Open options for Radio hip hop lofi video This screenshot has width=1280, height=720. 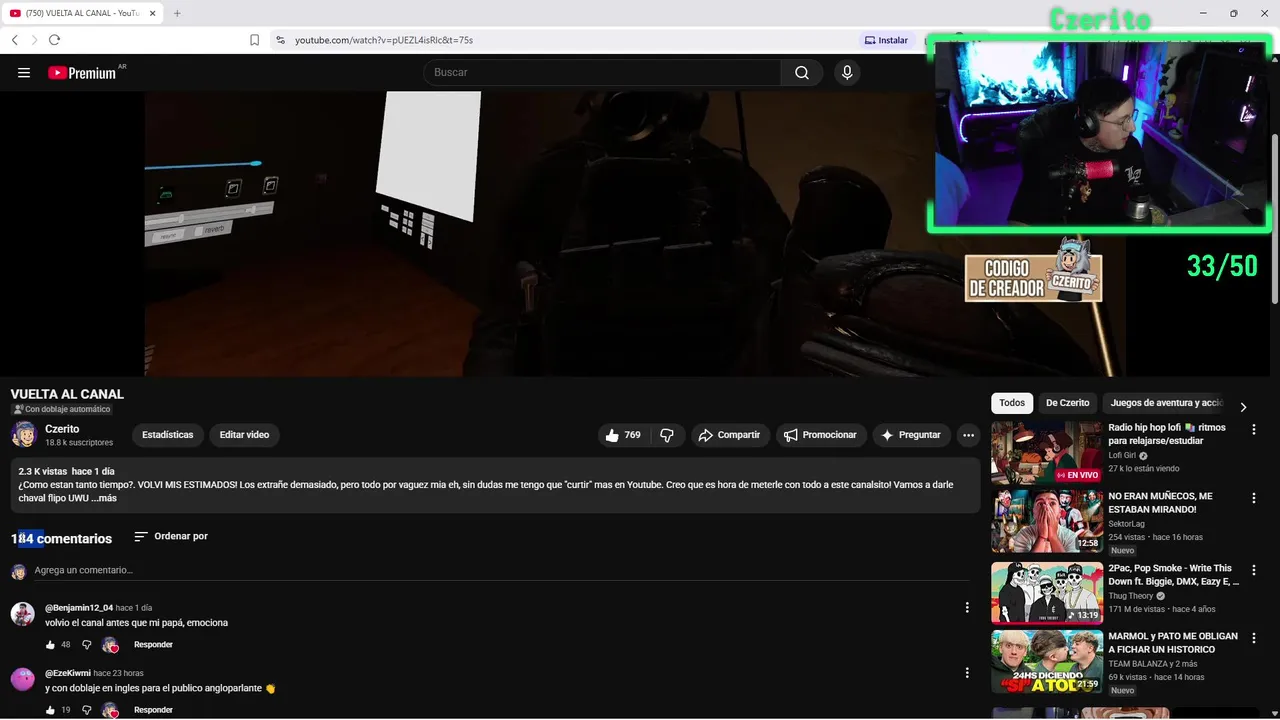pos(1254,429)
